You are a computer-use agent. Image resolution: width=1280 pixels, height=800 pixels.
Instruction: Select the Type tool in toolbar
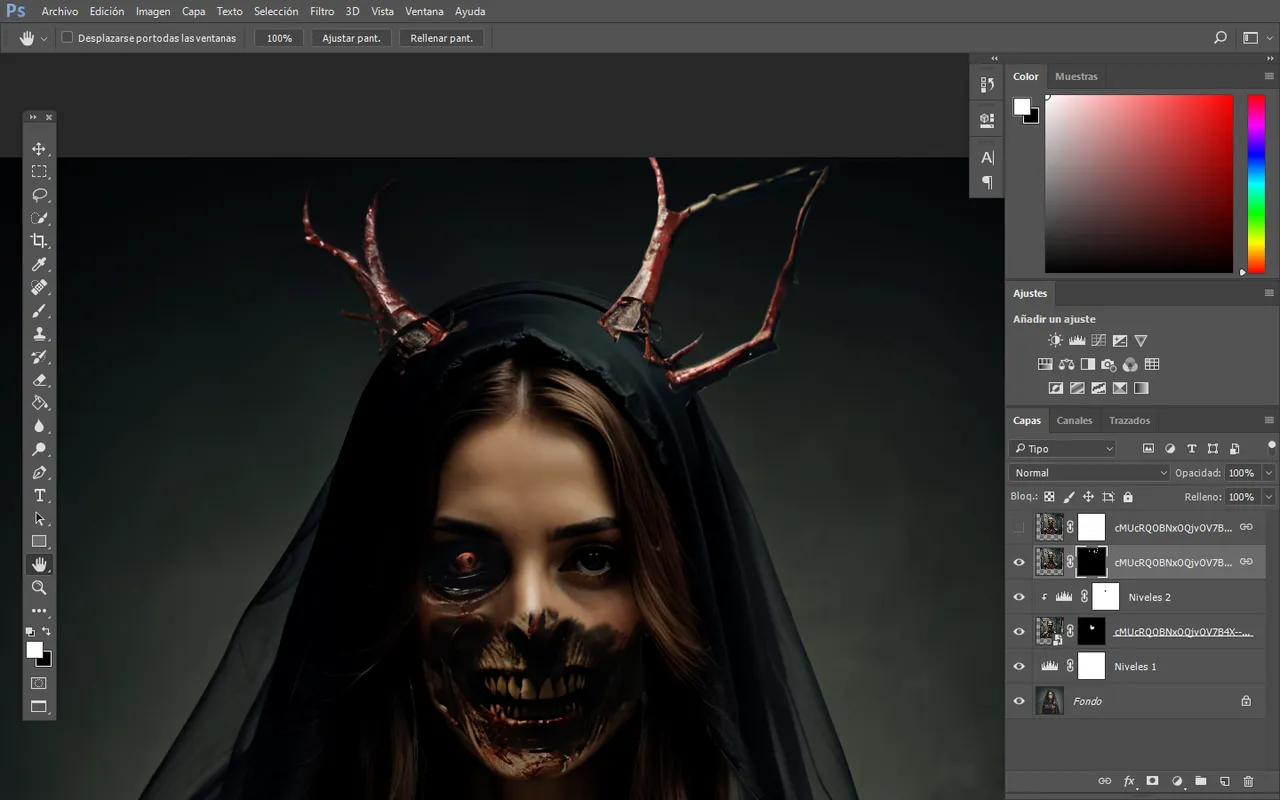coord(39,496)
